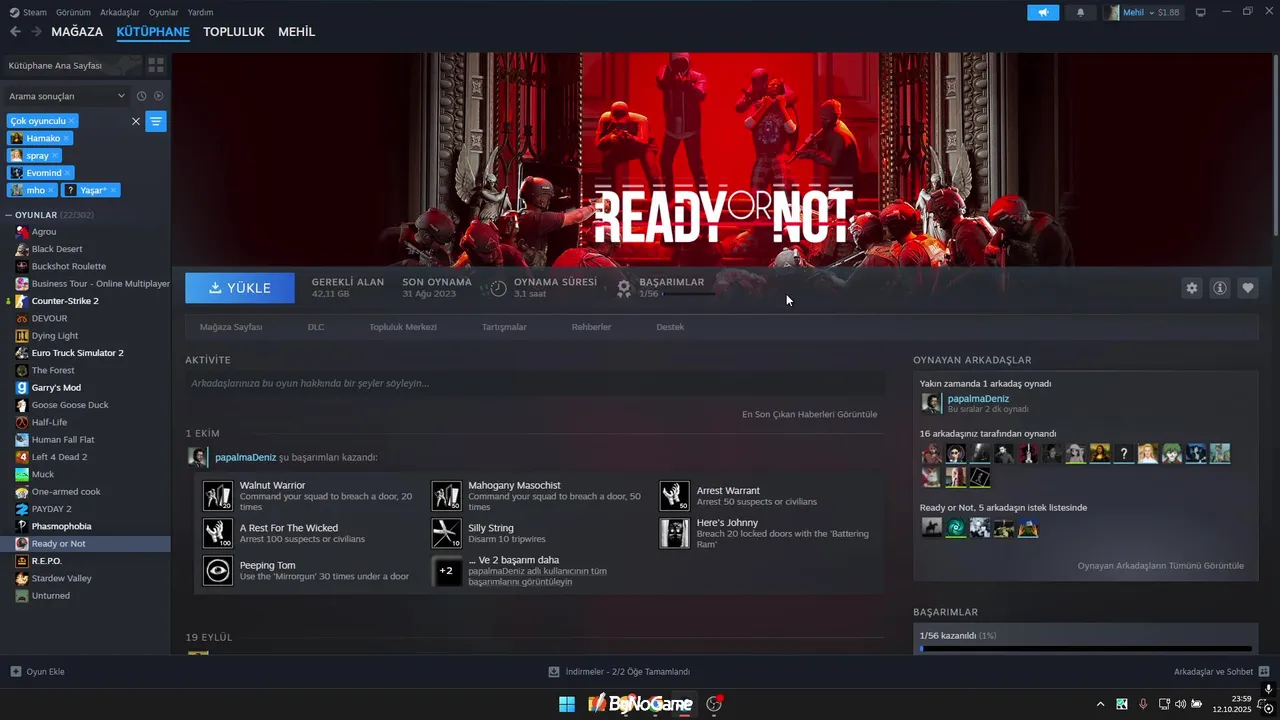Open Arkadaşlar ve Sohbet panel
Image resolution: width=1280 pixels, height=720 pixels.
[x=1222, y=672]
